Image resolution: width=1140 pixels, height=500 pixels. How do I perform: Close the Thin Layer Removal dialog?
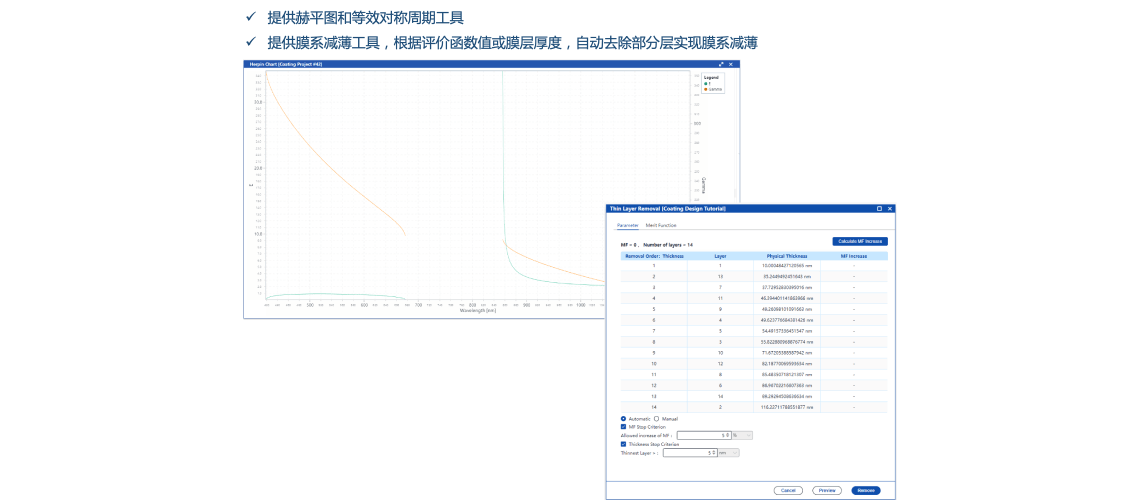point(890,208)
